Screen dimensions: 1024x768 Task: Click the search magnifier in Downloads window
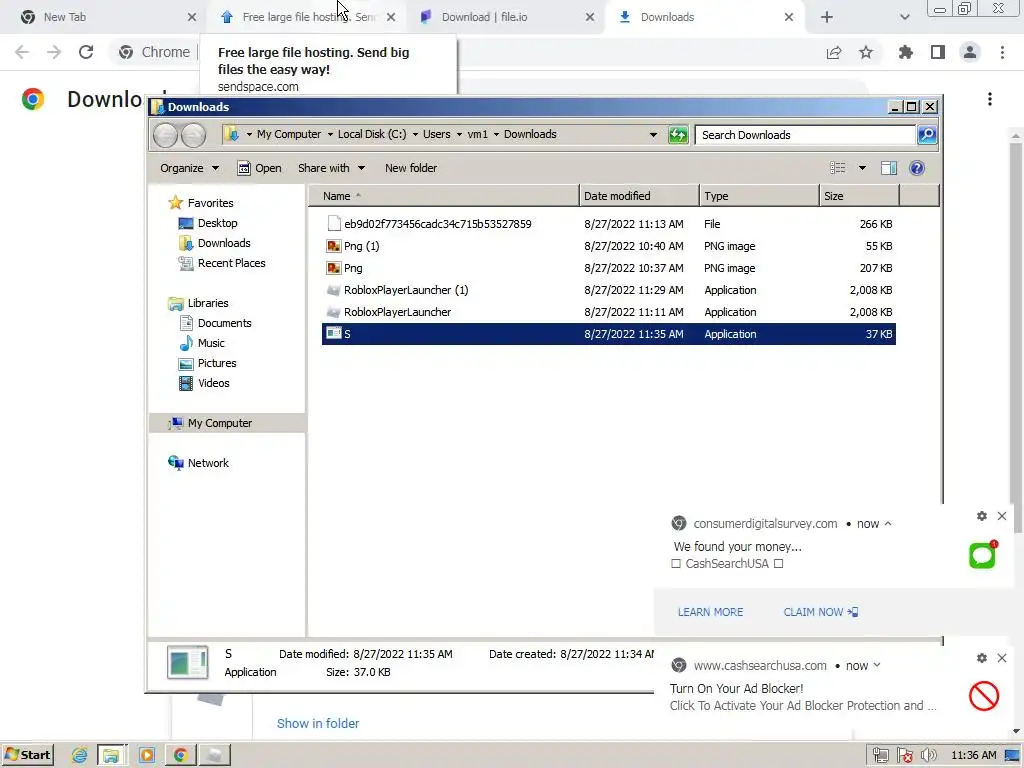coord(927,135)
